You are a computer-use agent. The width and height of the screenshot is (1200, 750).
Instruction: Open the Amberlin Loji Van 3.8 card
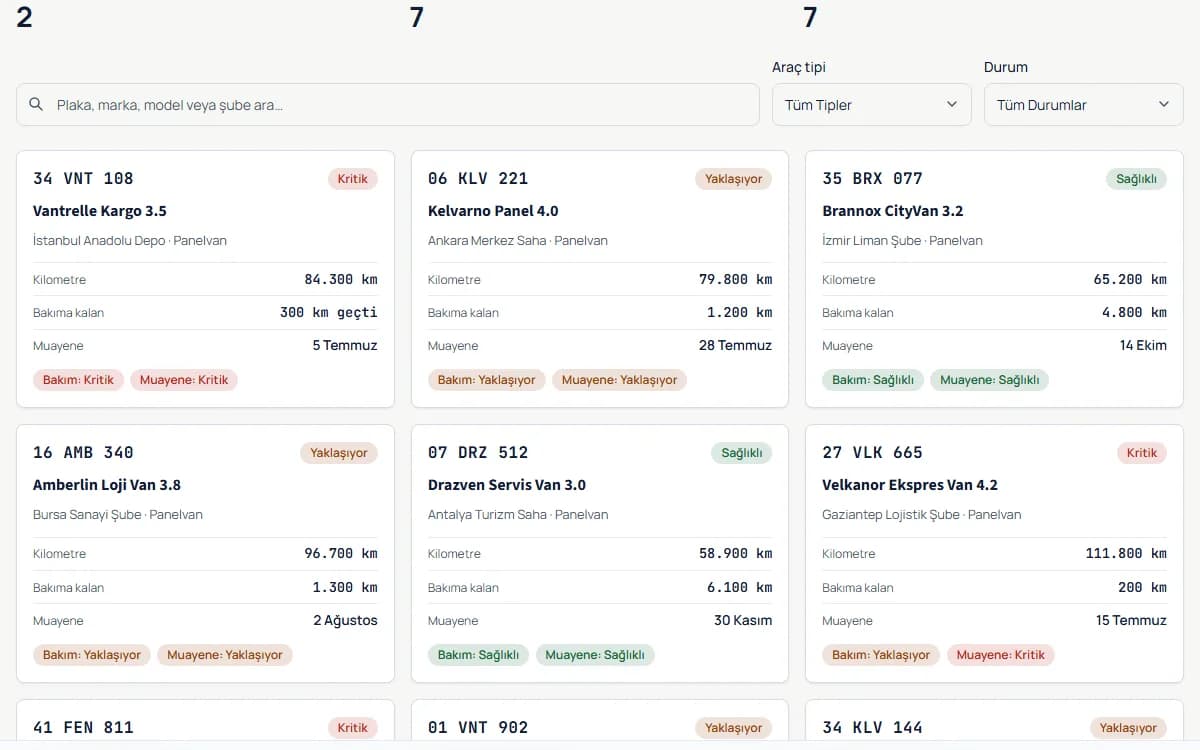coord(205,553)
